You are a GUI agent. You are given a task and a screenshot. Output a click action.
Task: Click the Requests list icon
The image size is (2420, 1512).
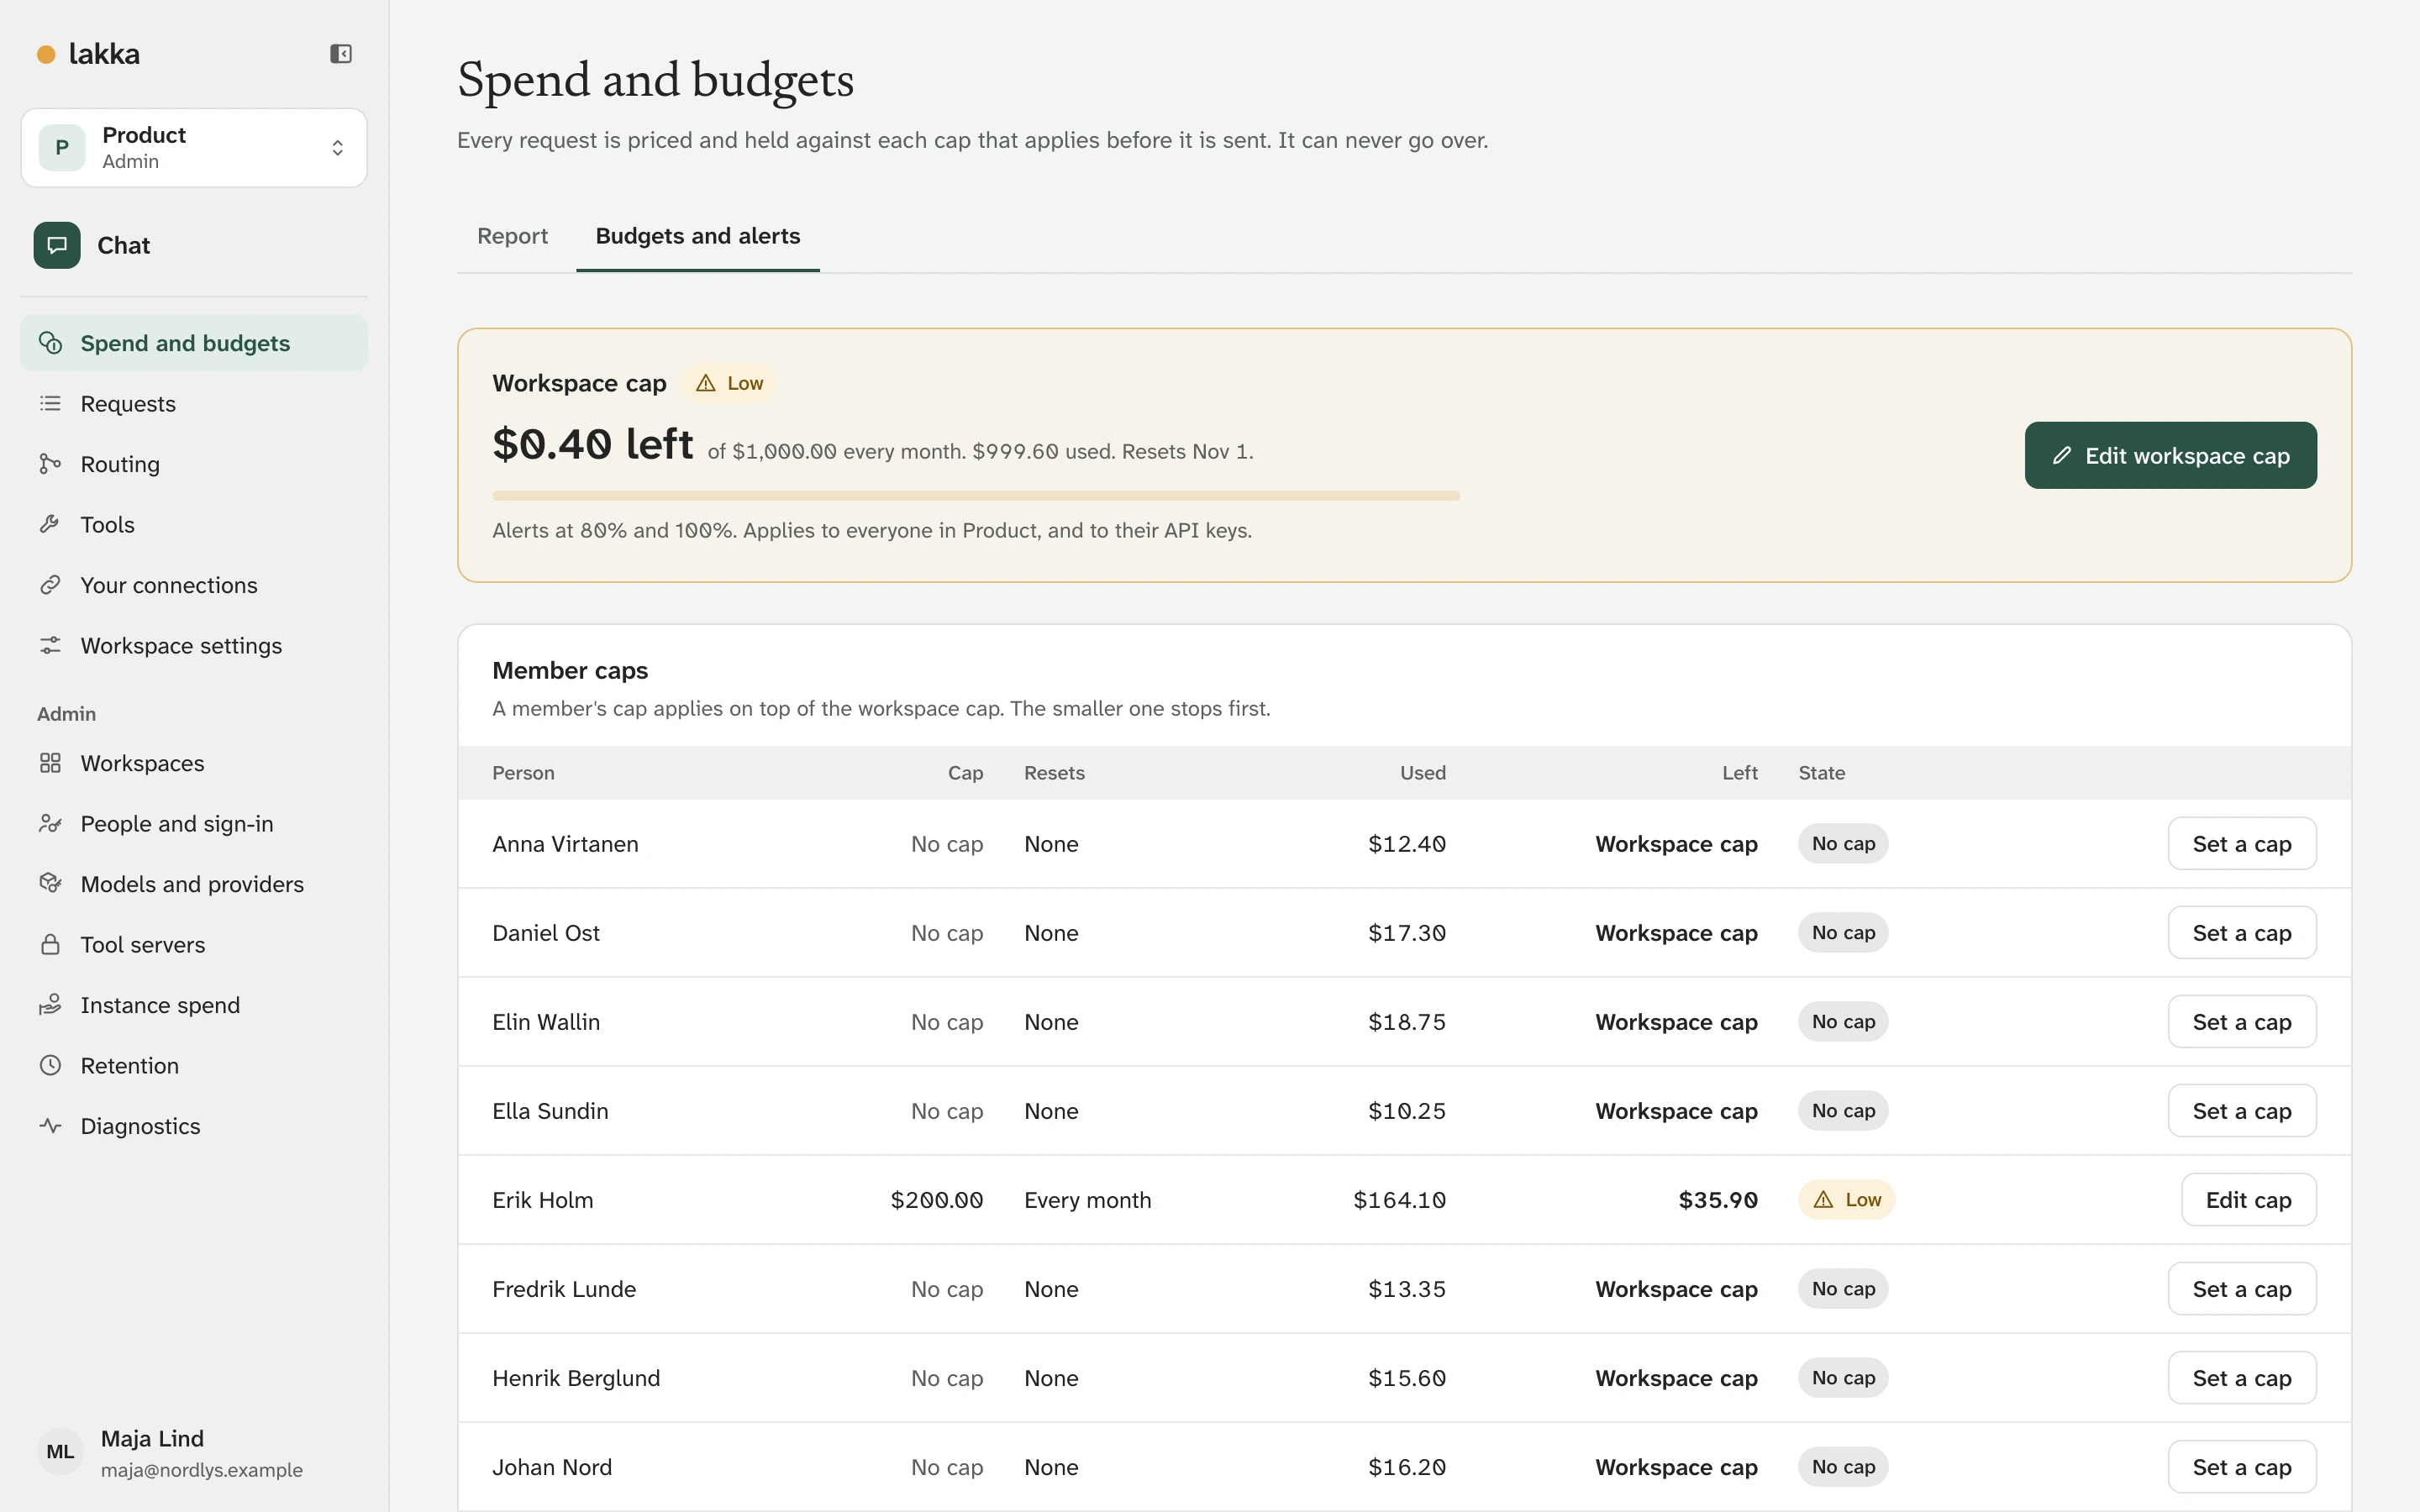(x=50, y=404)
